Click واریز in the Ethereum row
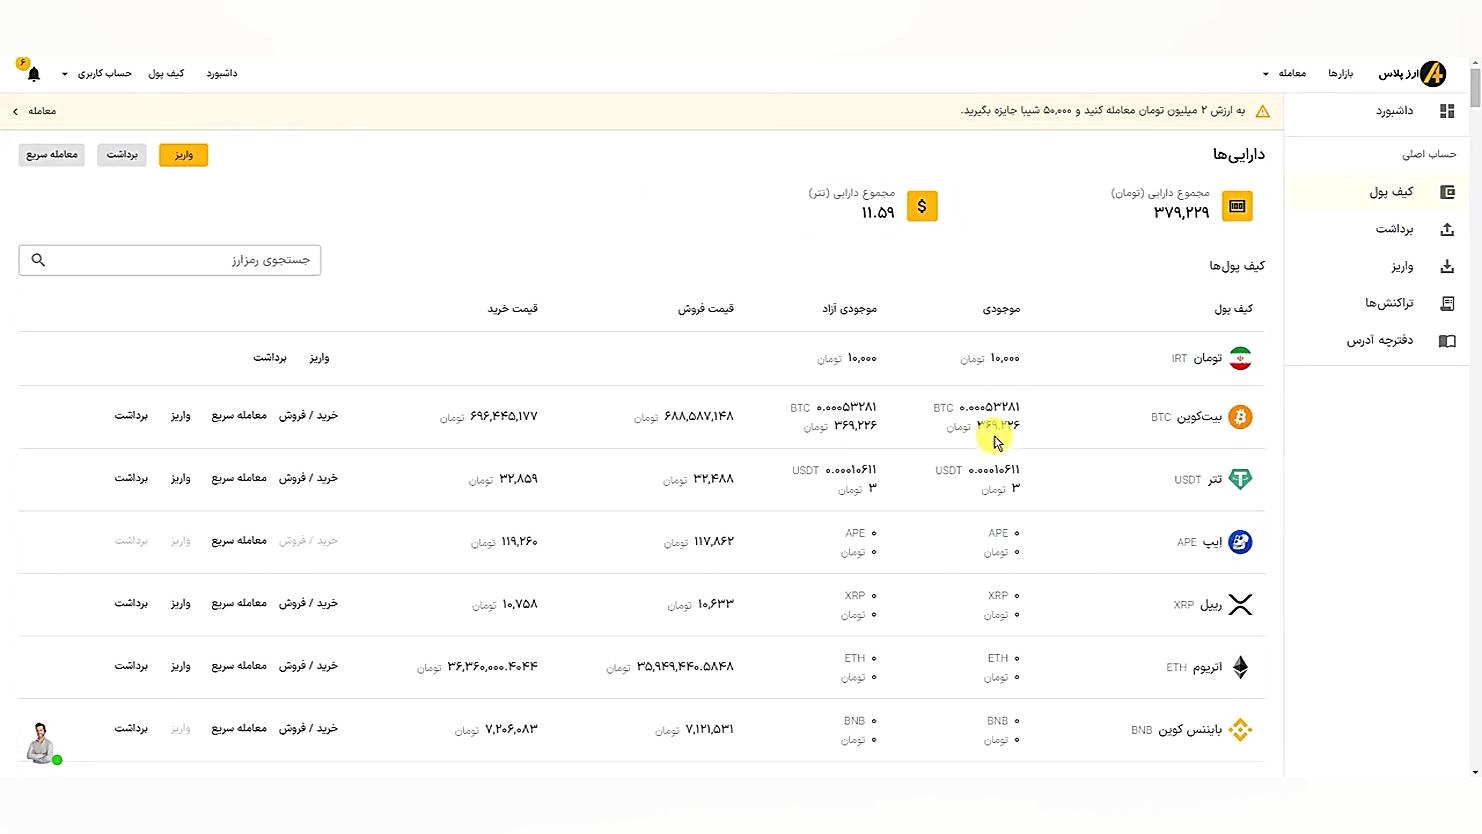Viewport: 1482px width, 834px height. pyautogui.click(x=180, y=665)
